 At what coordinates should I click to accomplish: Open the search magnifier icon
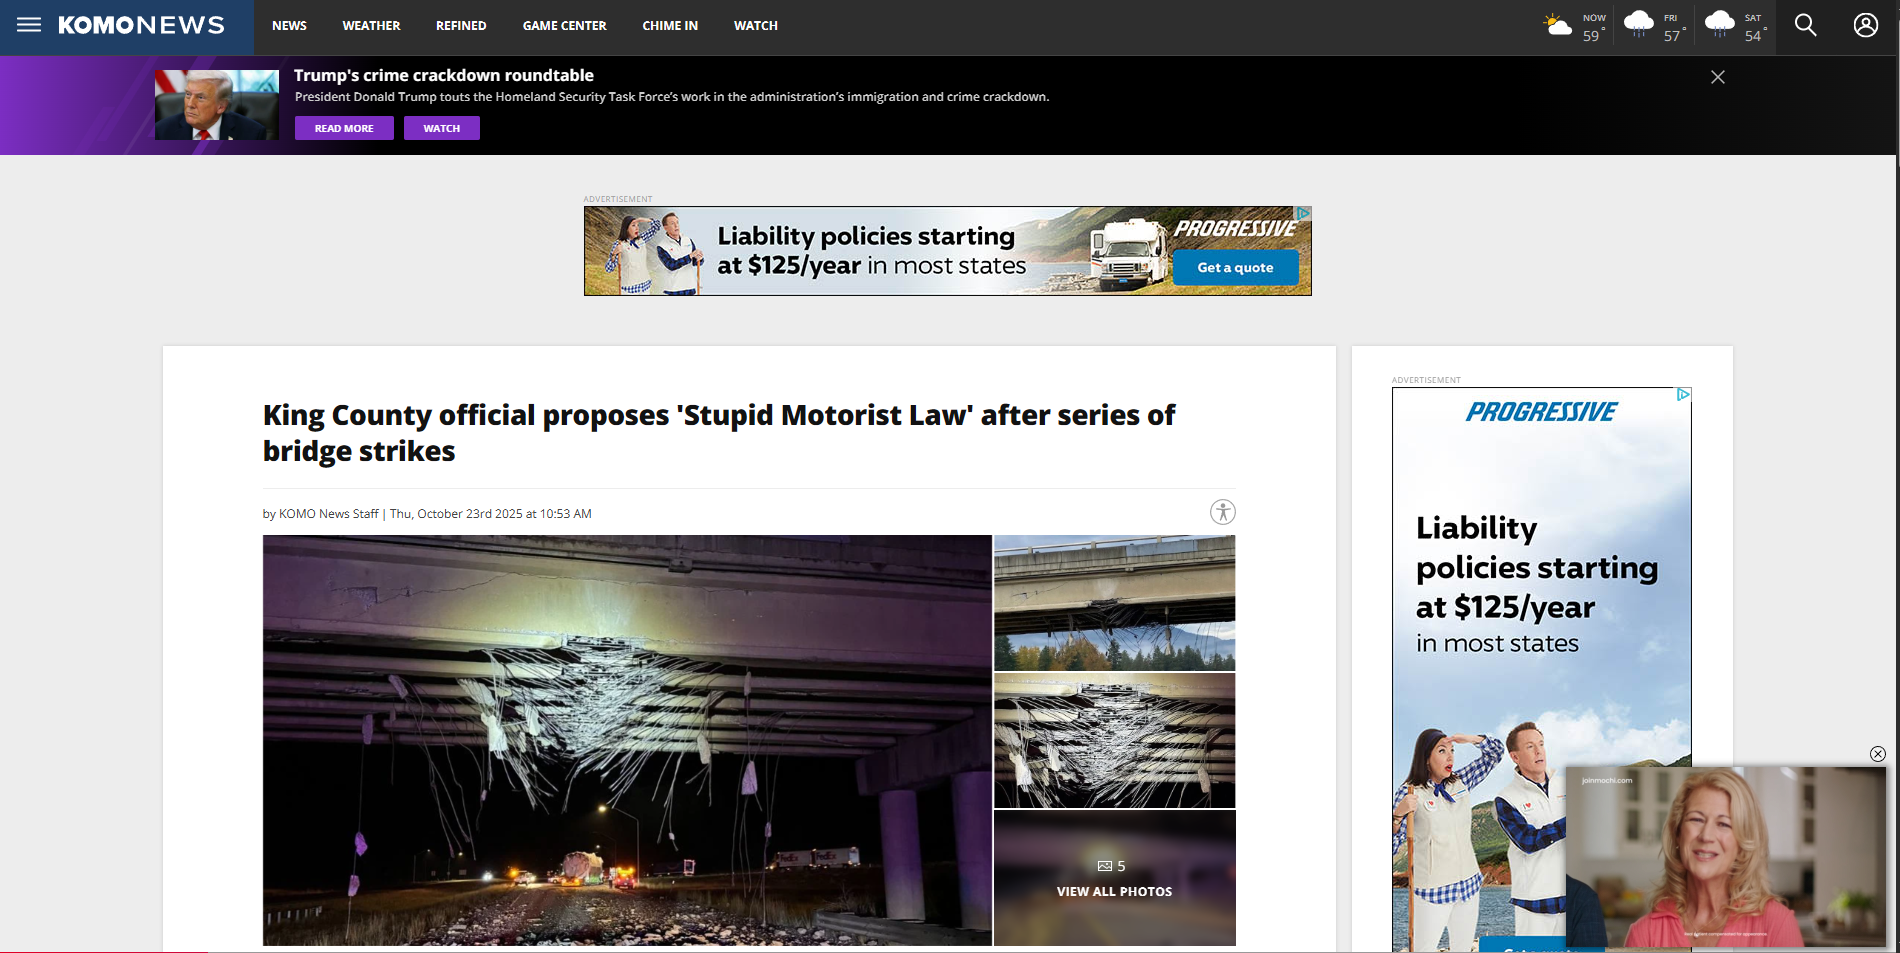[x=1805, y=25]
